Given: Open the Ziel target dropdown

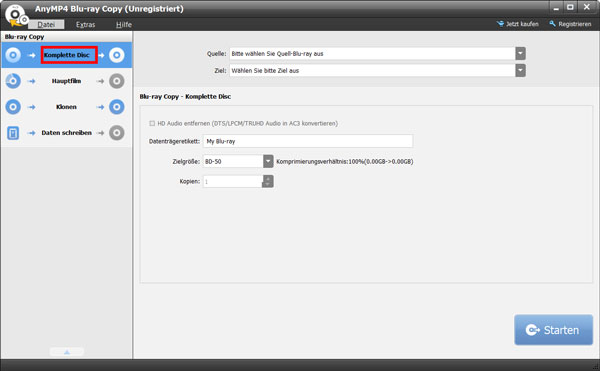Looking at the screenshot, I should [x=520, y=70].
